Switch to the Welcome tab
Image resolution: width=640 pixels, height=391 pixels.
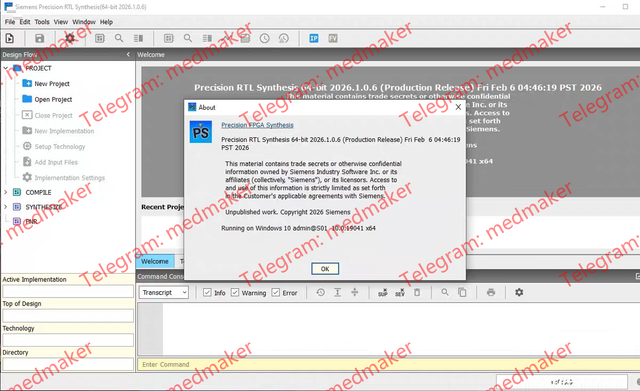click(x=155, y=261)
